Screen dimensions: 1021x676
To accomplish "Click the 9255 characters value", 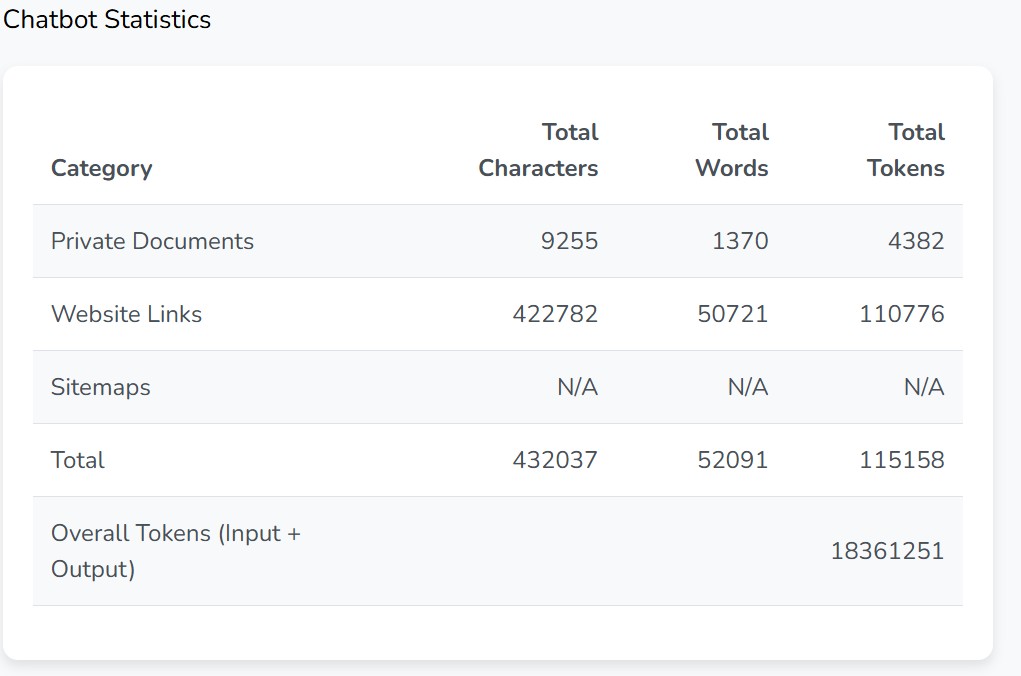I will tap(569, 241).
